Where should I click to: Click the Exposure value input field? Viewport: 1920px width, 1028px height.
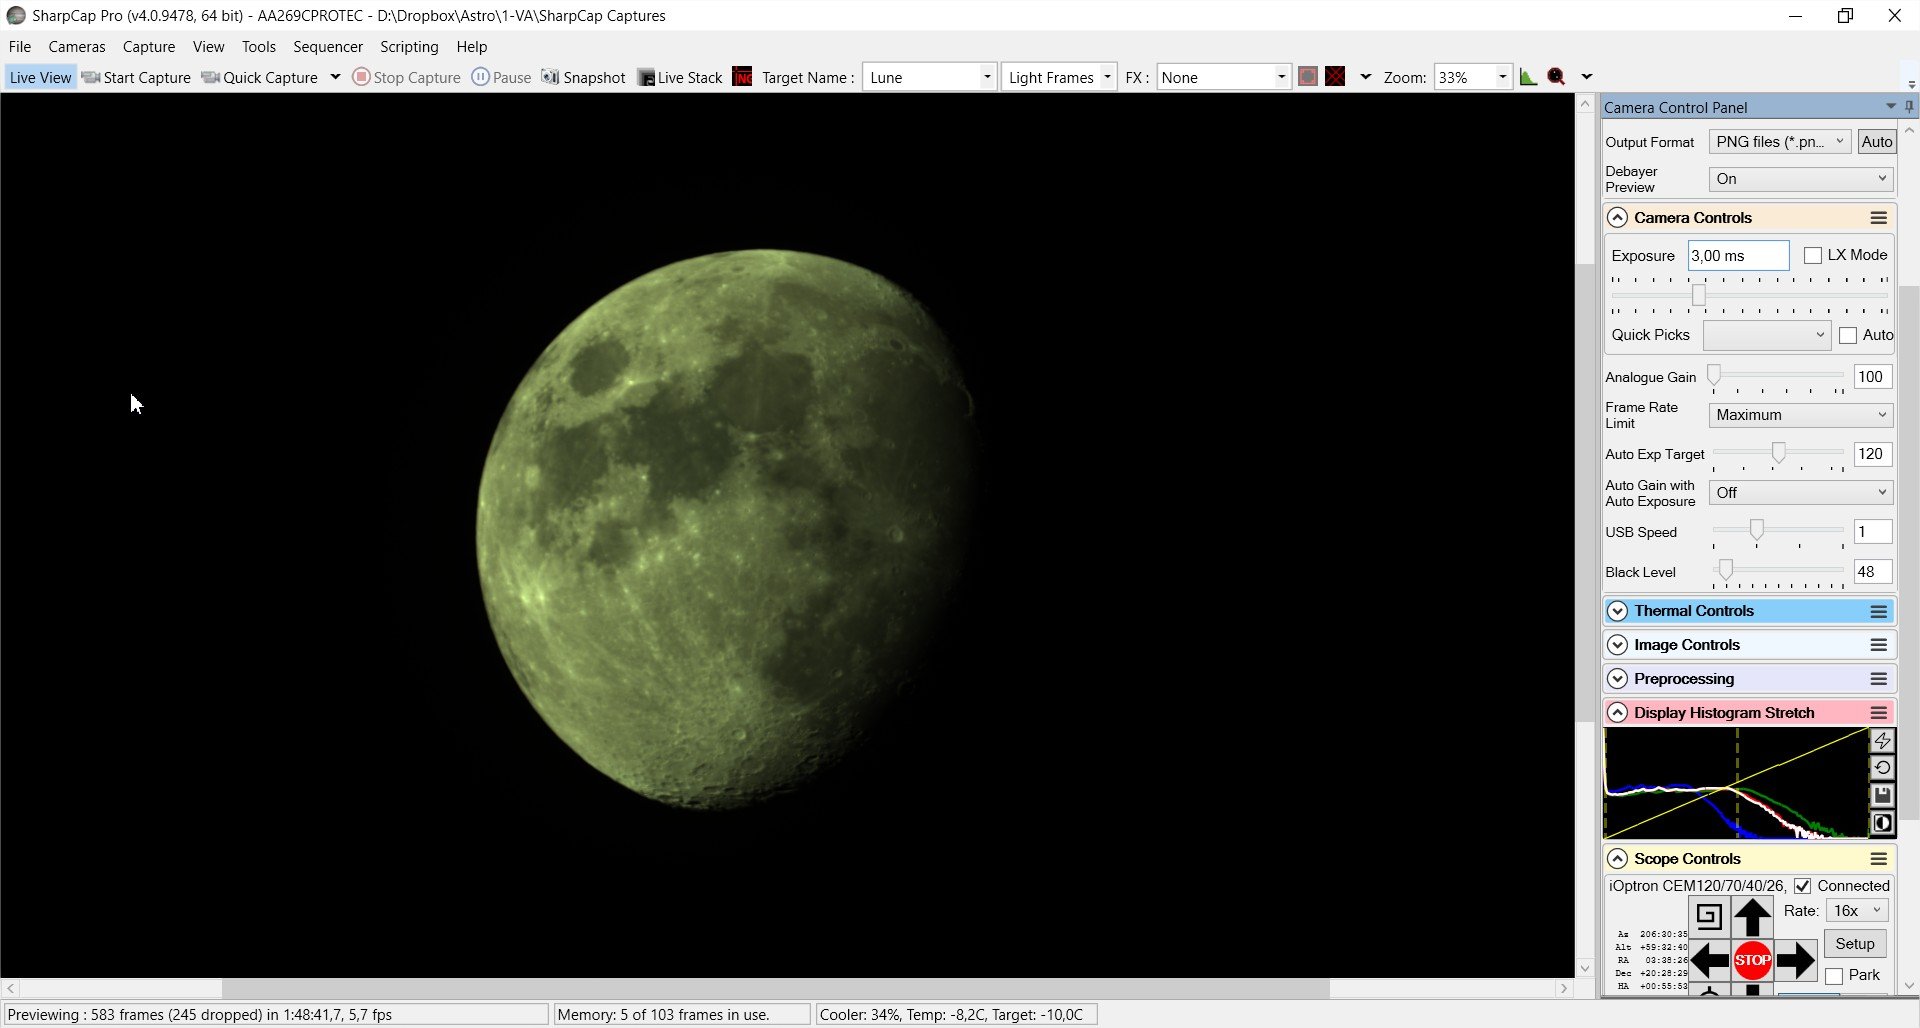[x=1738, y=256]
